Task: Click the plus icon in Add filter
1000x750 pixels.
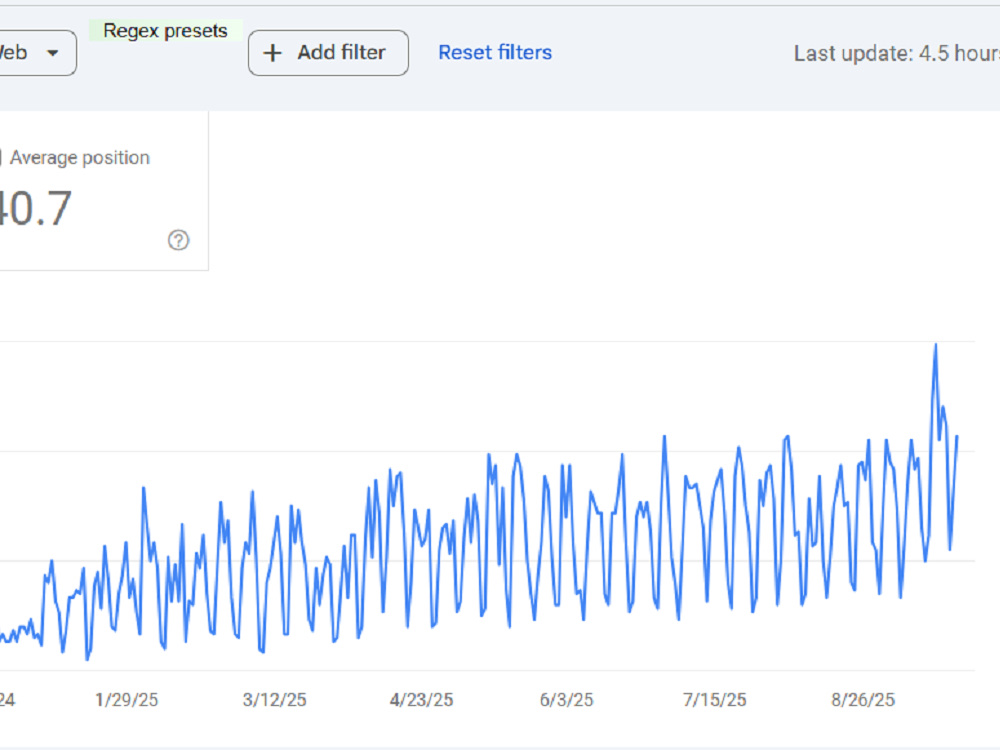Action: pyautogui.click(x=272, y=53)
